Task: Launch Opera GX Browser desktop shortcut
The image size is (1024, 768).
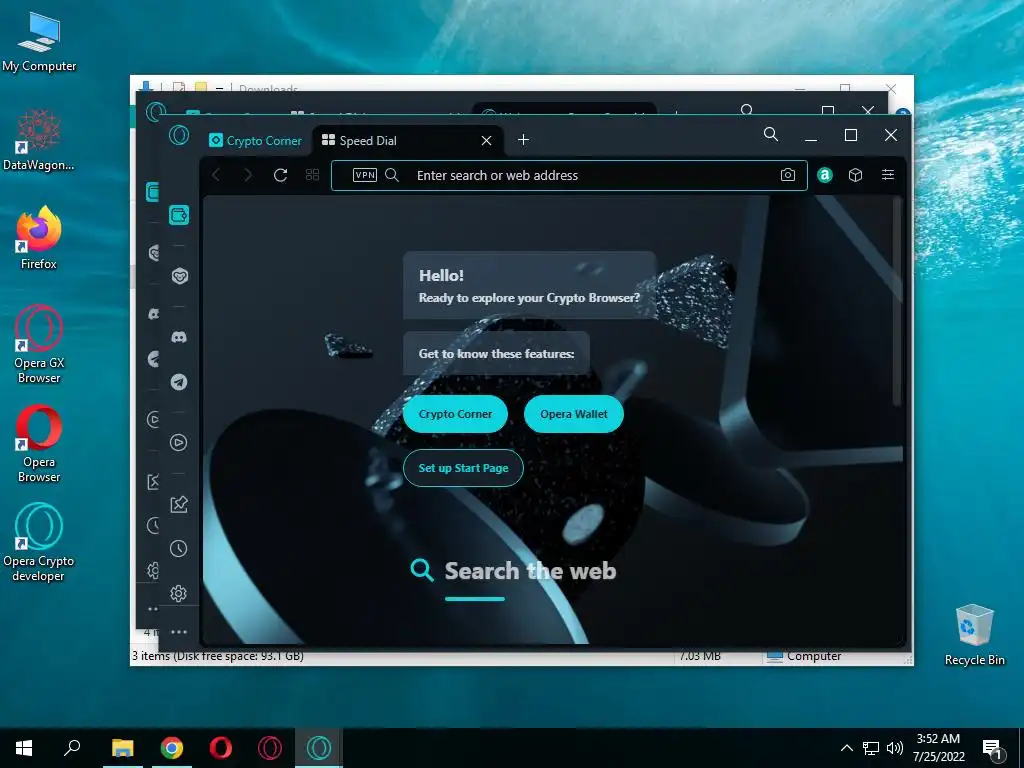Action: [39, 345]
